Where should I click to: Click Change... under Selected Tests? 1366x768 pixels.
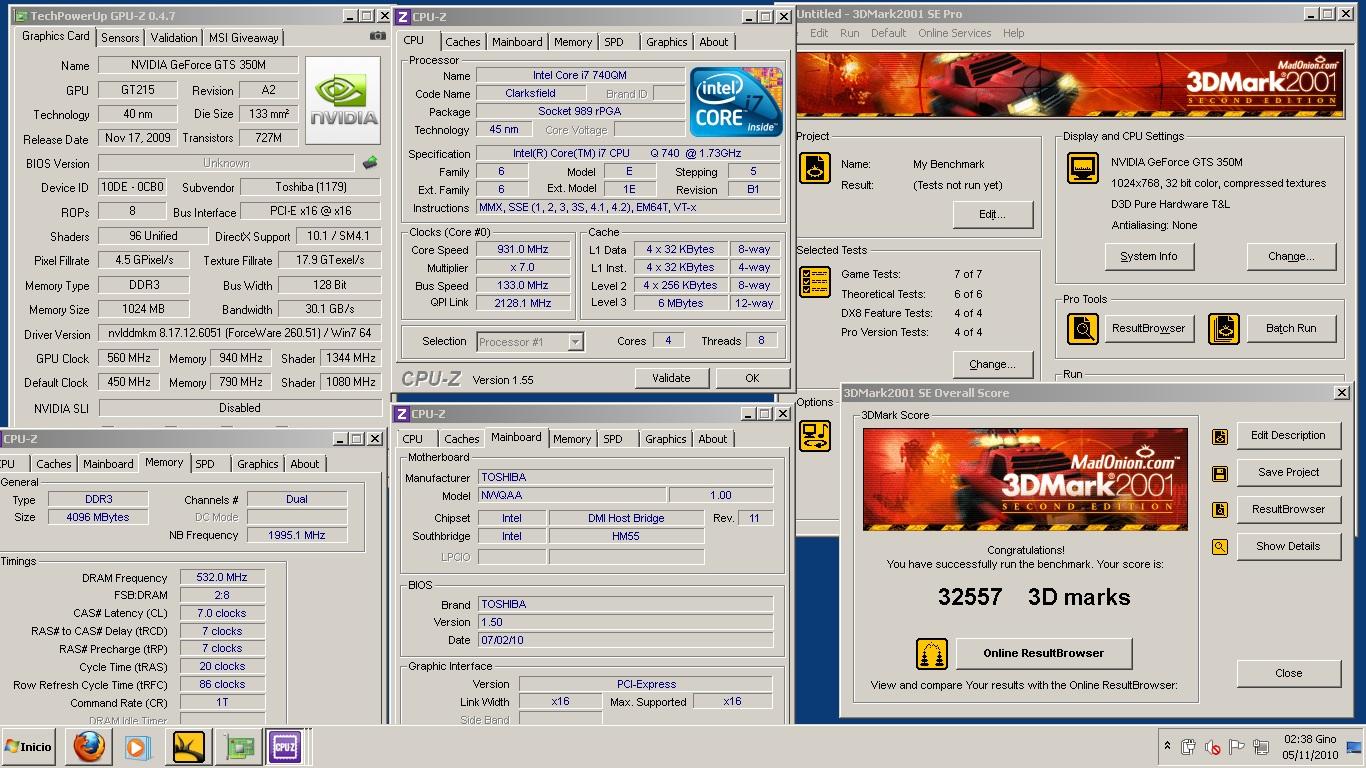[992, 364]
